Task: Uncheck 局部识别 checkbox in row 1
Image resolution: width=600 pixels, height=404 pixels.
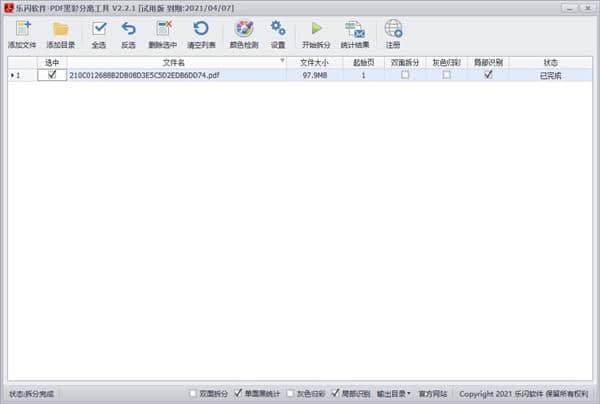Action: [488, 75]
